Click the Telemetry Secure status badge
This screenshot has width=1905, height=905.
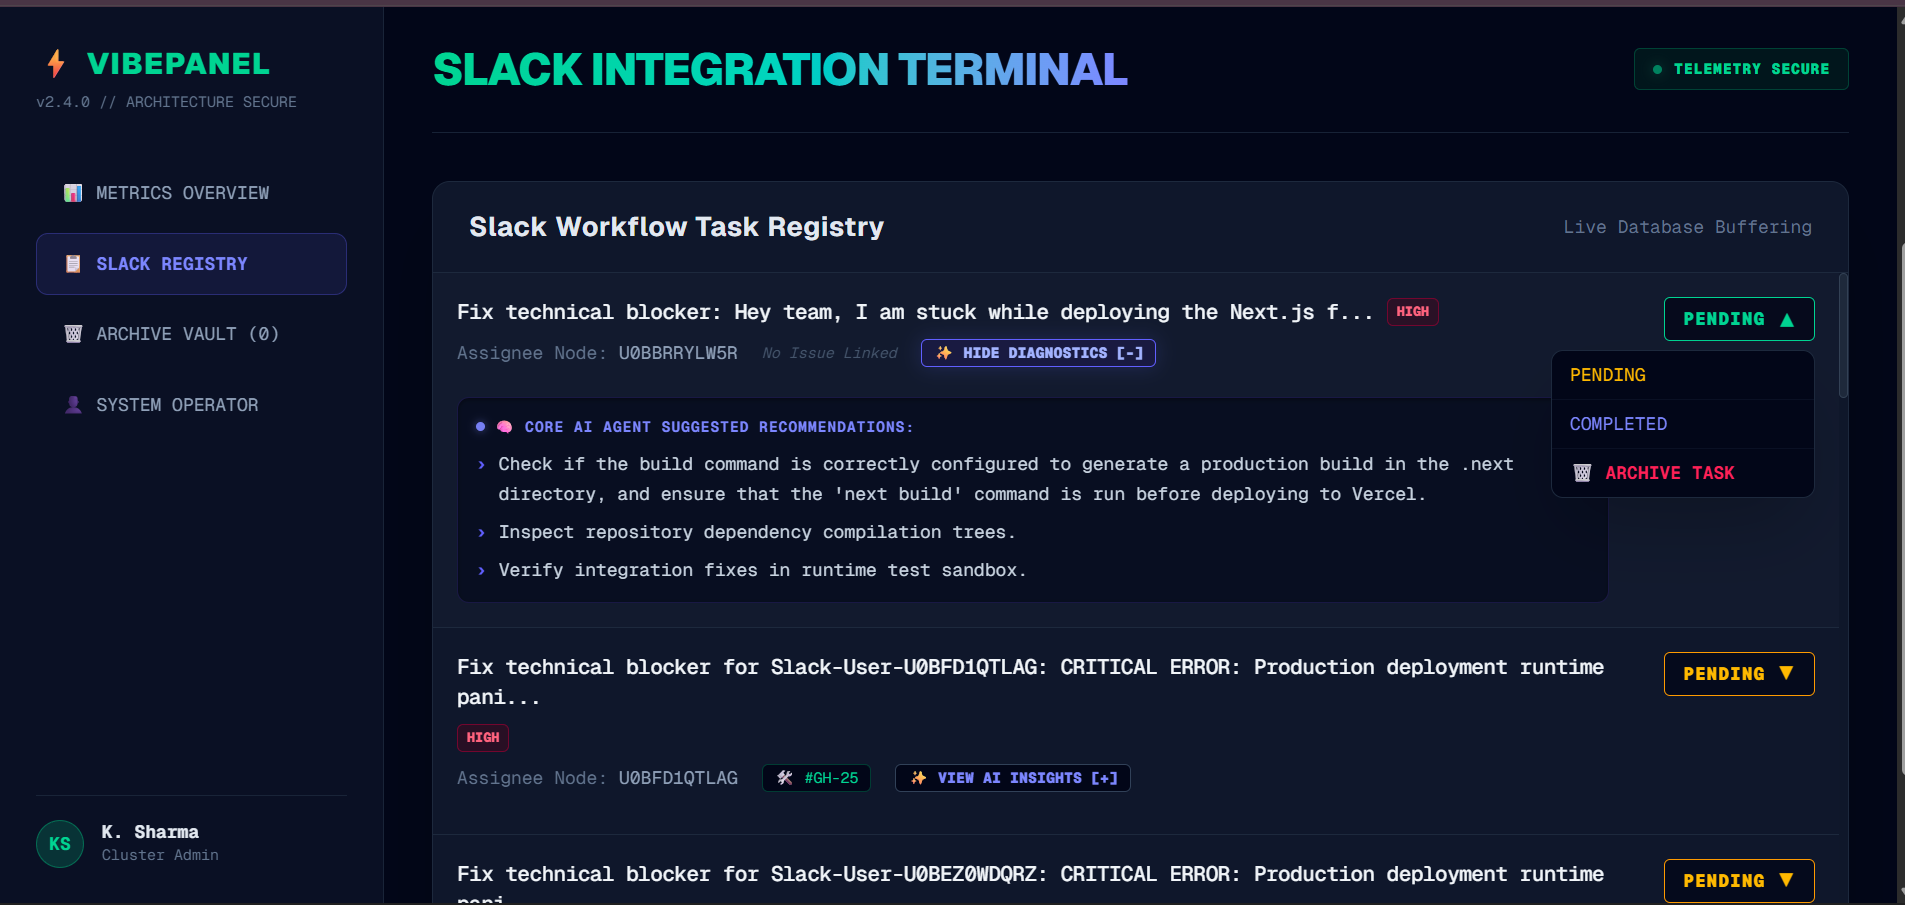(x=1741, y=69)
